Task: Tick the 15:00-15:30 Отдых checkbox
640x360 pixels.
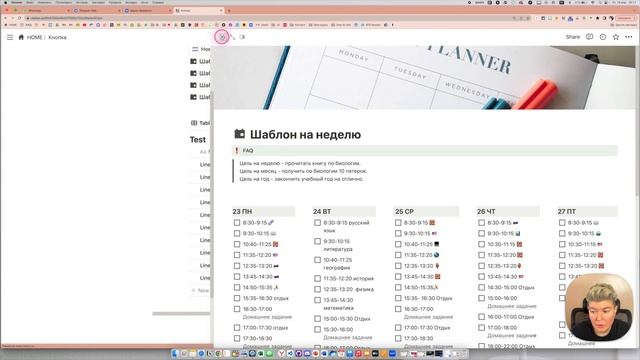Action: (318, 319)
